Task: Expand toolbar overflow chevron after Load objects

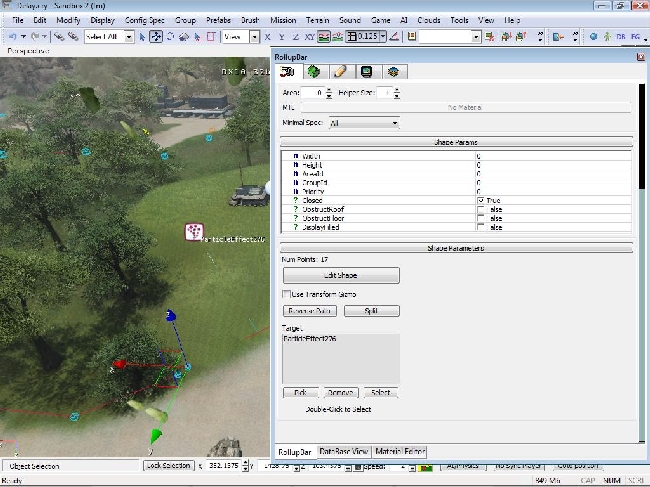Action: pyautogui.click(x=540, y=37)
